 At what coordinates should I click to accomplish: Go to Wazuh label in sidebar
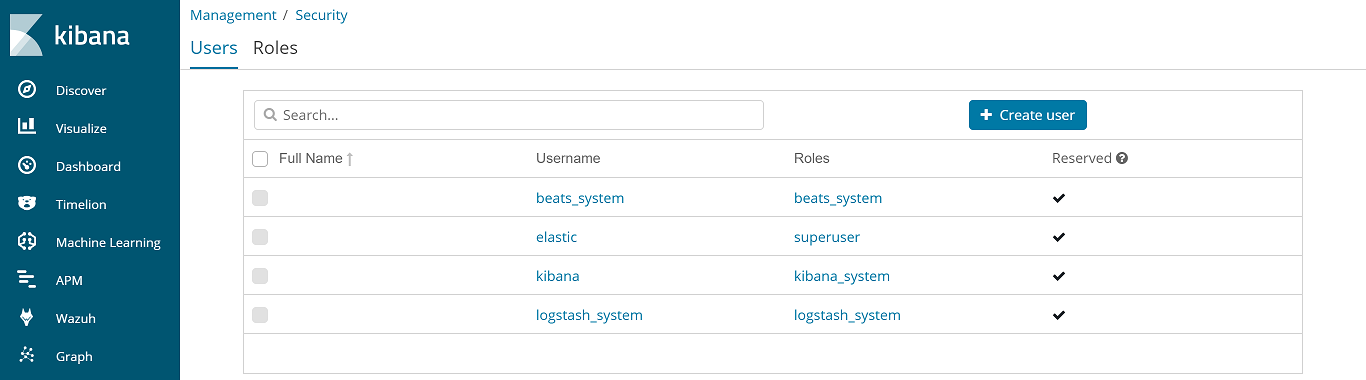coord(76,318)
